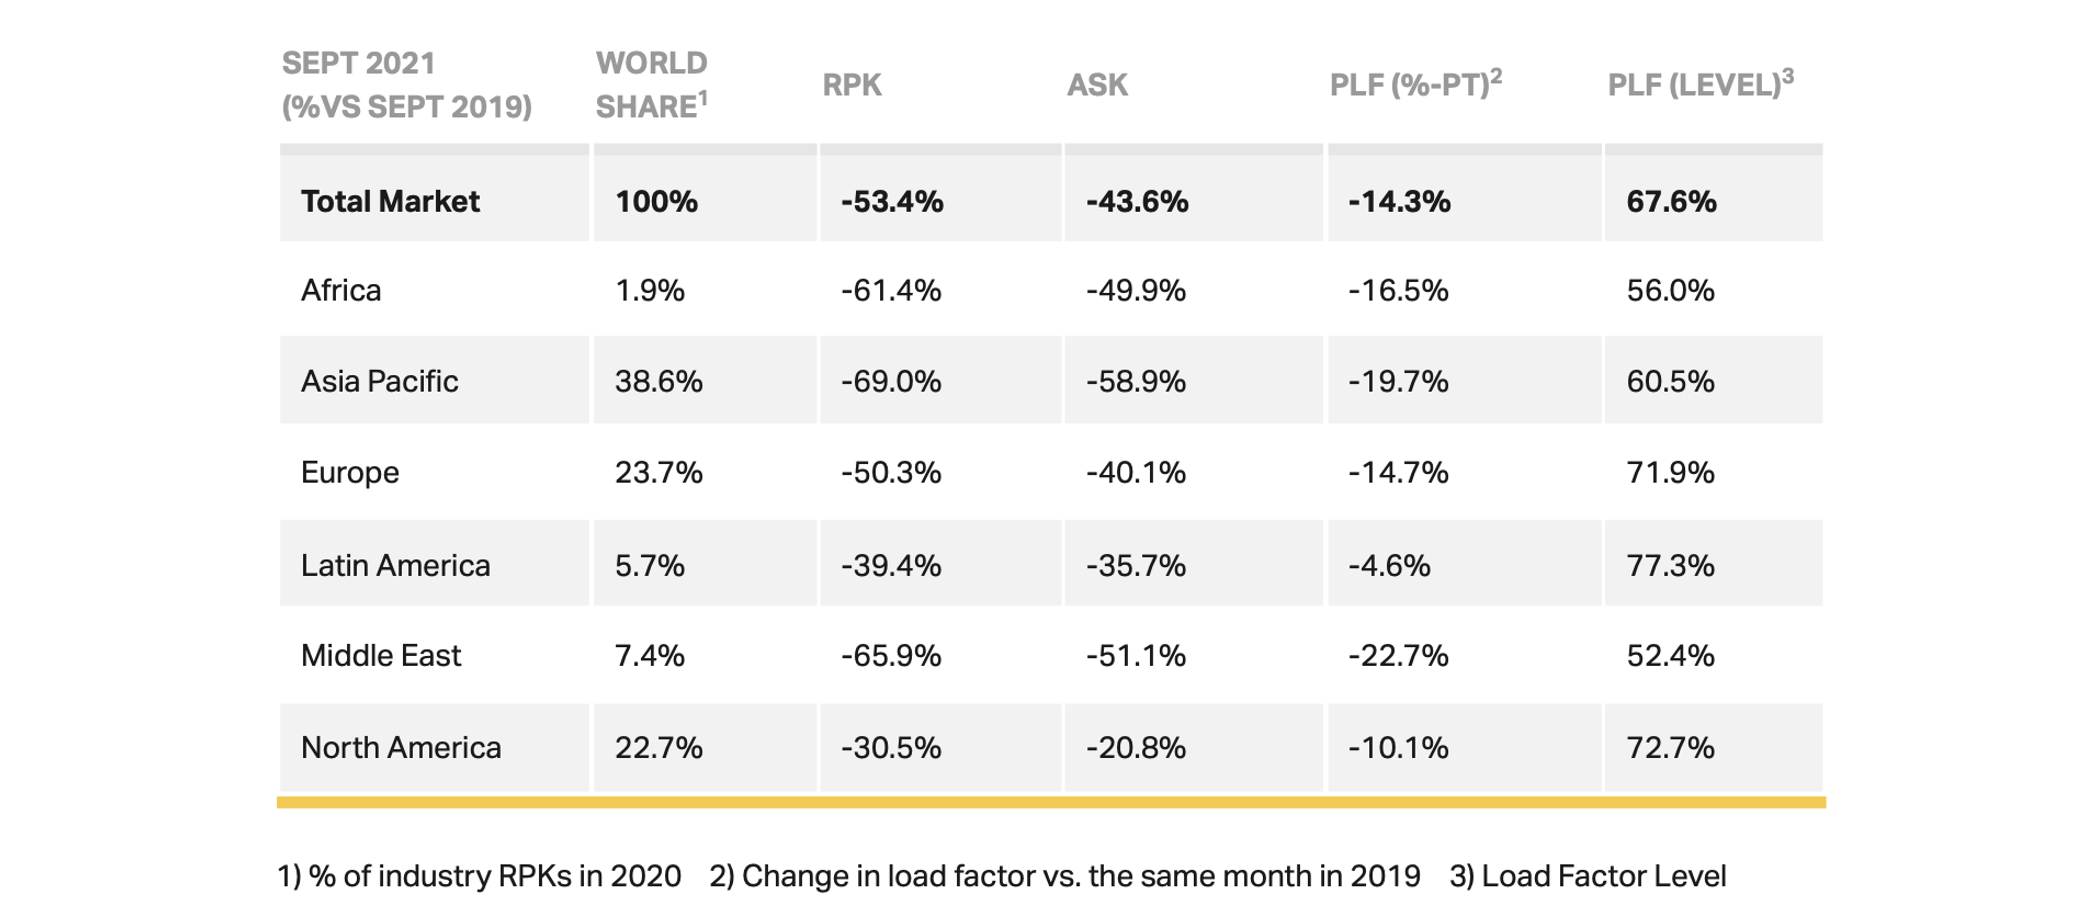Click the ASK column header
2092x908 pixels.
pos(1097,85)
